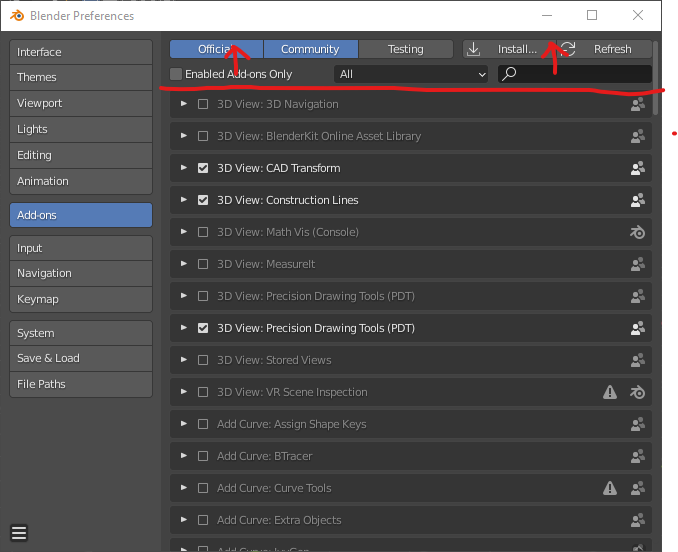Click community icon on BlenderKit Online Asset Library row
Viewport: 678px width, 552px height.
[x=638, y=136]
